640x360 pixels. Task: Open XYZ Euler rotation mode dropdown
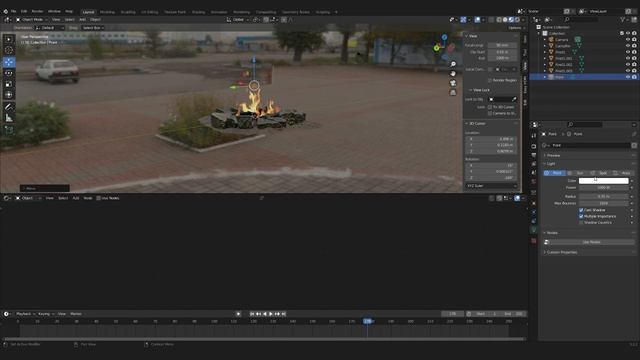coord(491,186)
